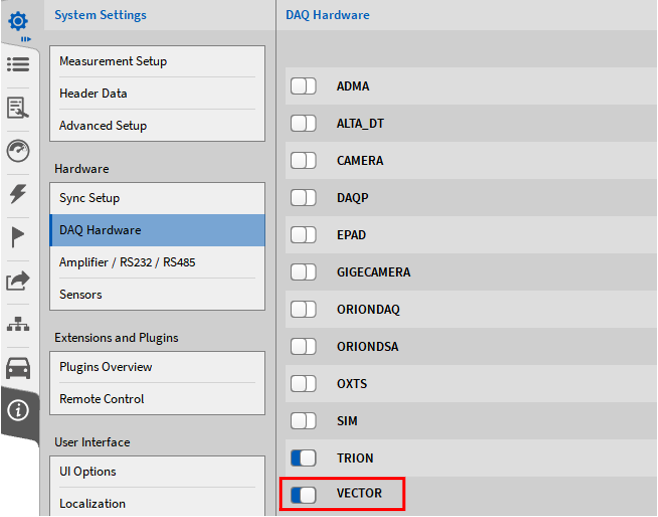Image resolution: width=658 pixels, height=517 pixels.
Task: Open the info circle icon
Action: [x=18, y=411]
